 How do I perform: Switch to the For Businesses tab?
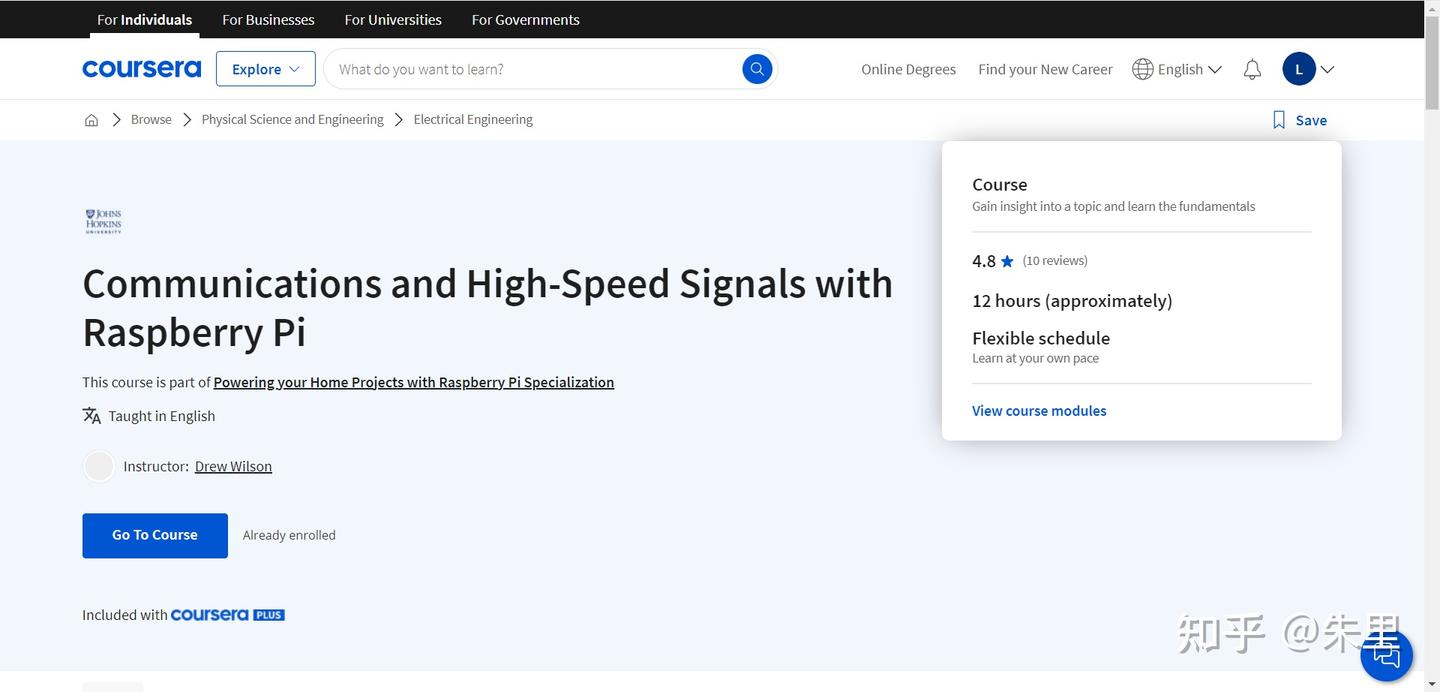[x=268, y=19]
